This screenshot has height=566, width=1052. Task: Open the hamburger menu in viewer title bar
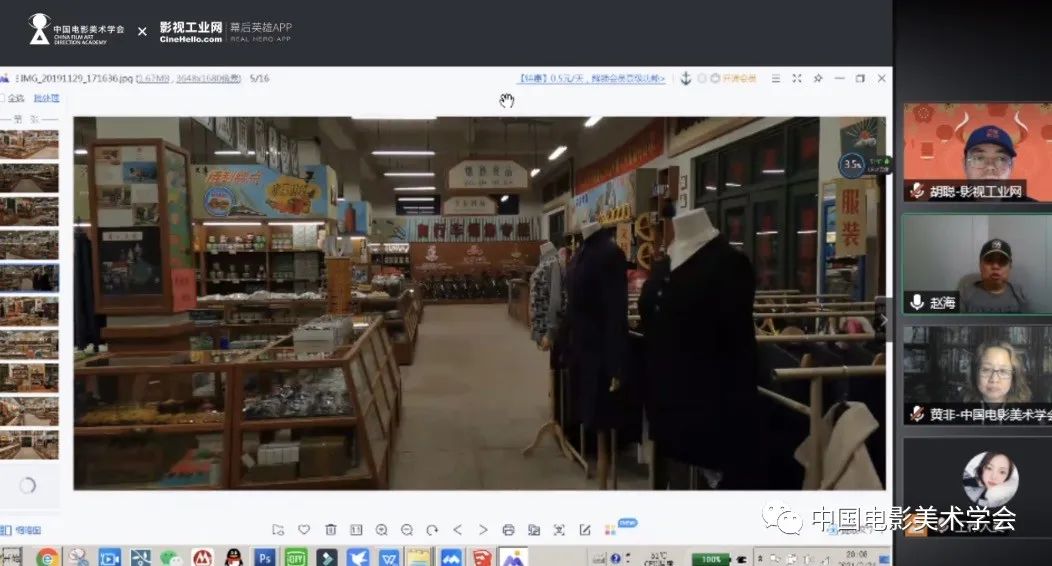[775, 78]
